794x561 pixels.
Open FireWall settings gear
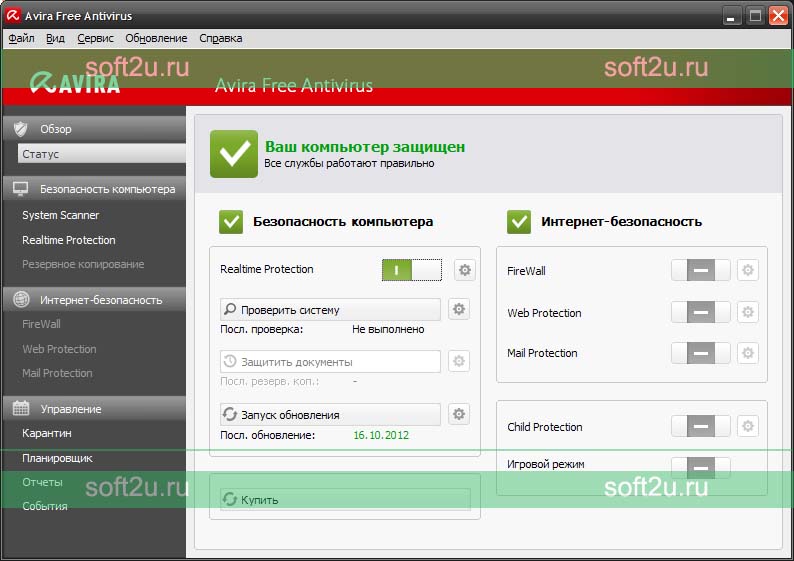747,270
